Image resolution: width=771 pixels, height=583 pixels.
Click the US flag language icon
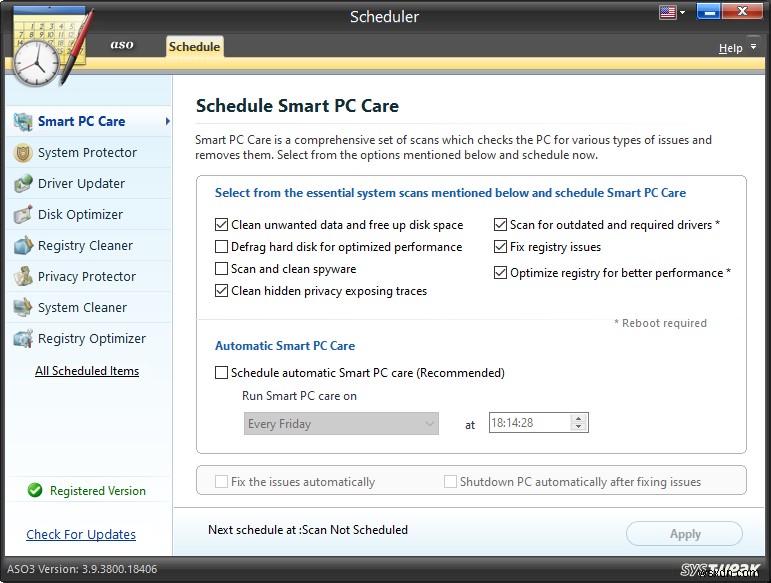[667, 12]
